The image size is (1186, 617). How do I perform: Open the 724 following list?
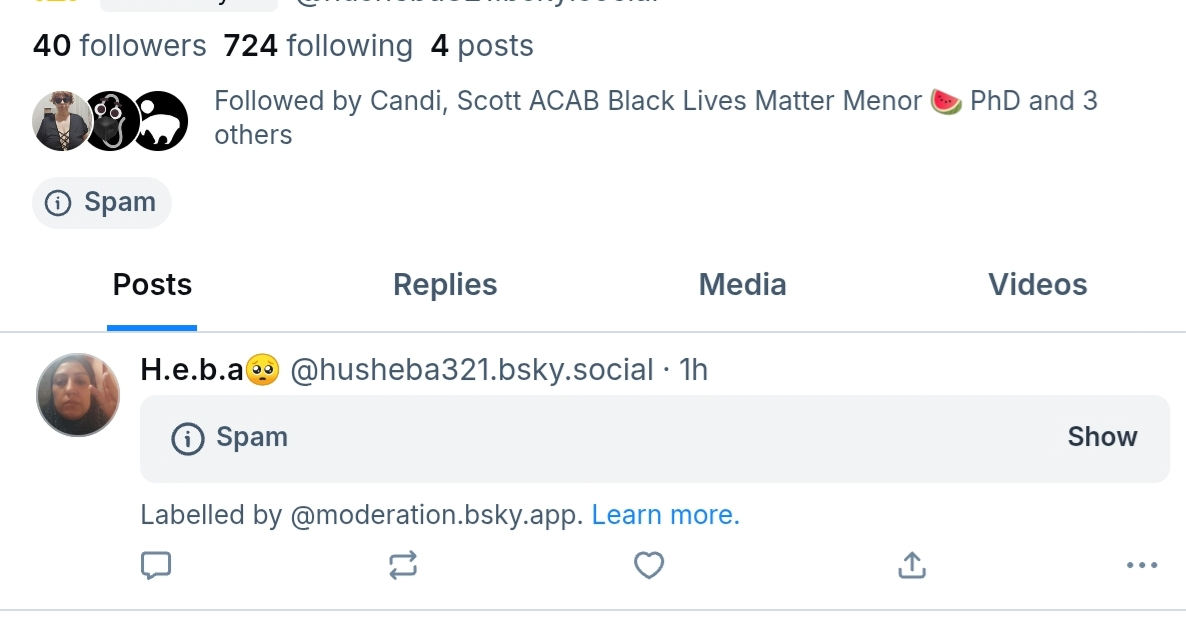coord(318,46)
